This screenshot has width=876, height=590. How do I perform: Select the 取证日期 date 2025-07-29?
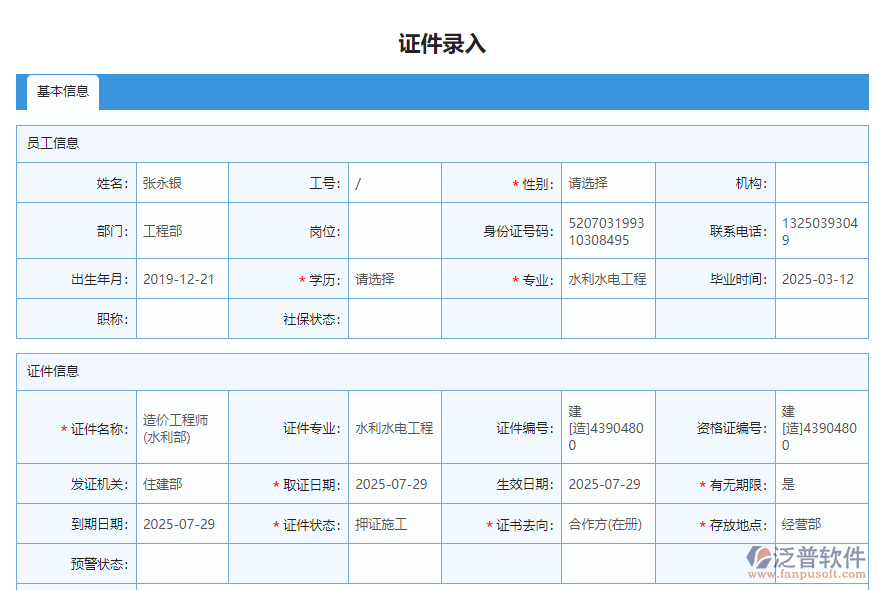(394, 483)
